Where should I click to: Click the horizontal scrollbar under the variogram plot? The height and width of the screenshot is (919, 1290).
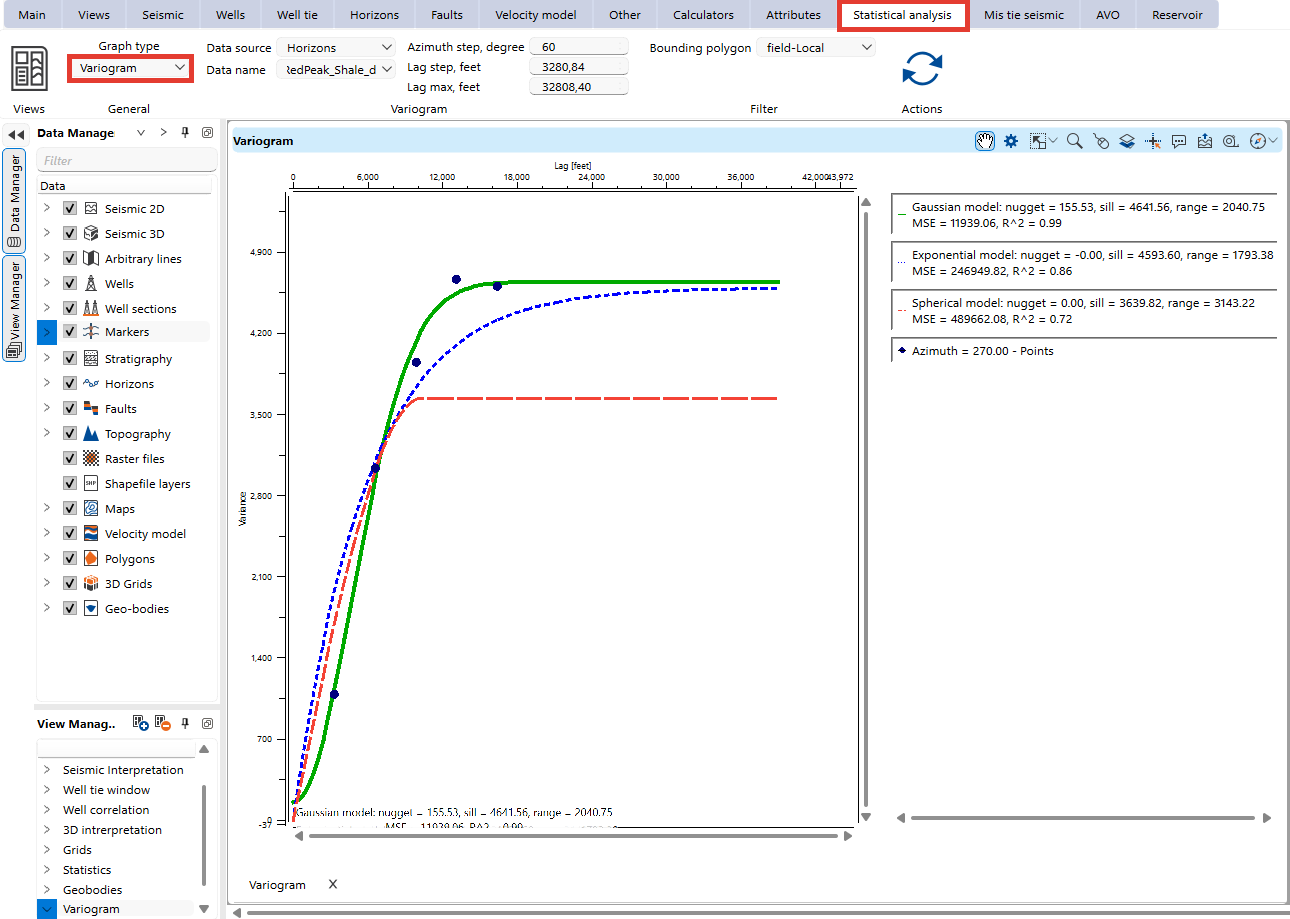point(575,836)
